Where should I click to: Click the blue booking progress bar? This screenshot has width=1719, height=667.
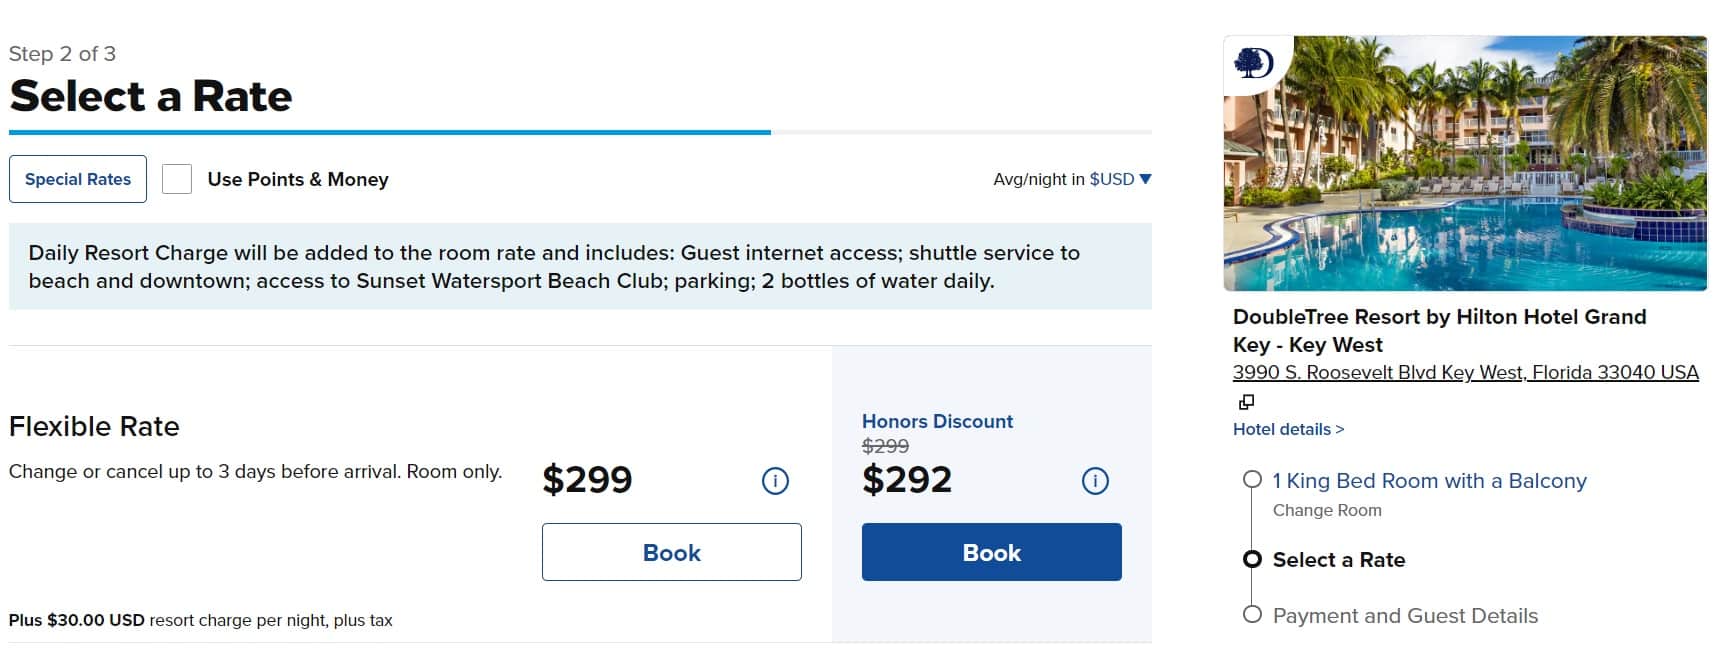(x=390, y=130)
